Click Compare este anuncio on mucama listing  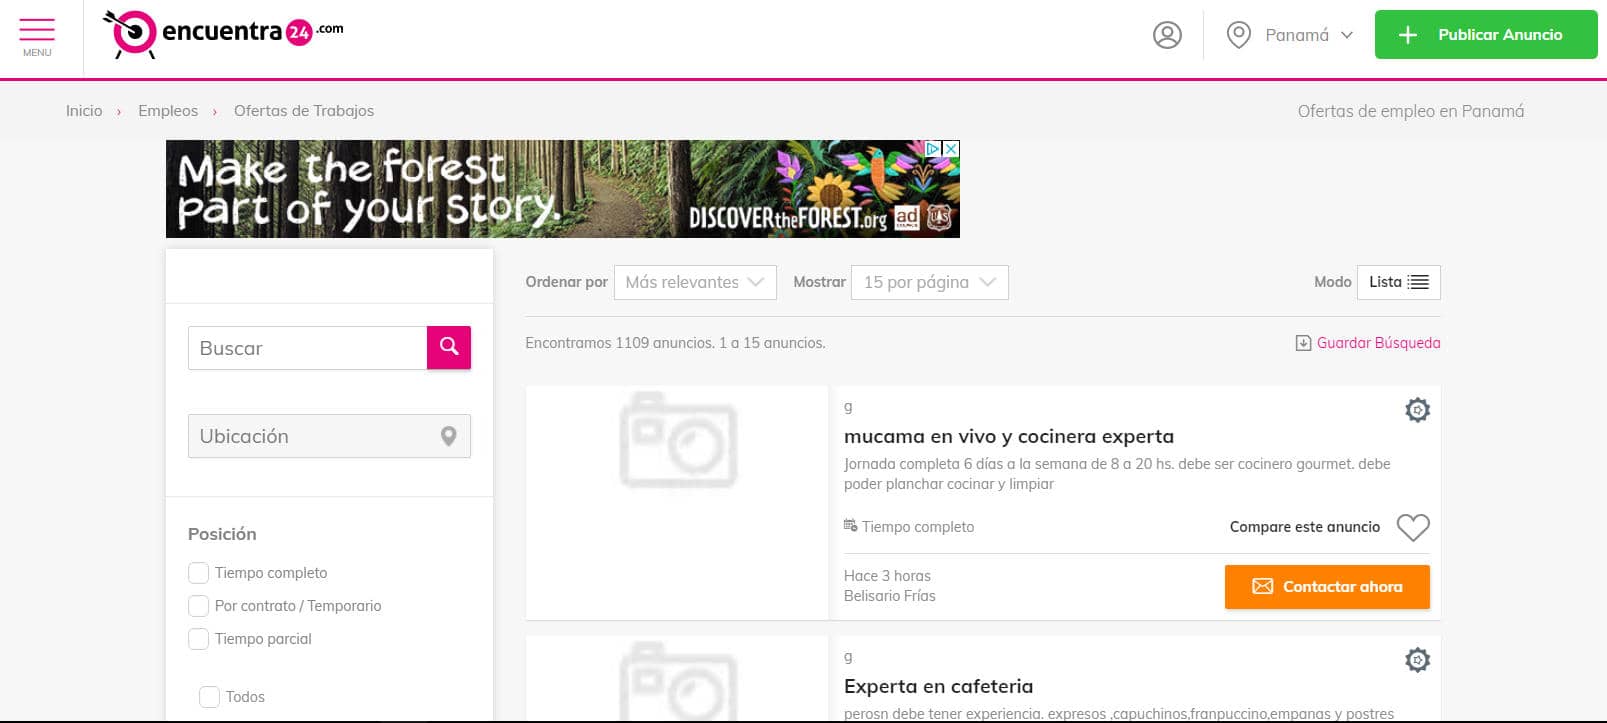1305,527
